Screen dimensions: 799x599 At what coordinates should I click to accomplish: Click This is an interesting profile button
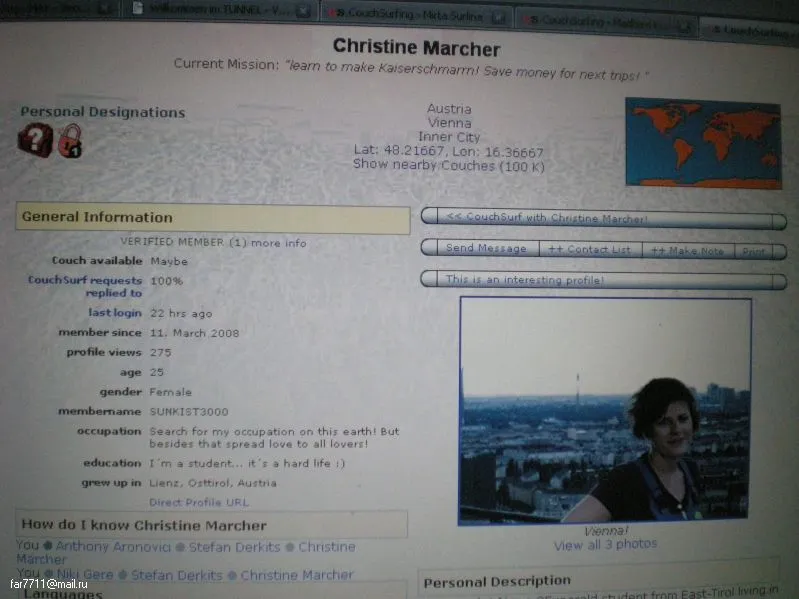click(604, 281)
